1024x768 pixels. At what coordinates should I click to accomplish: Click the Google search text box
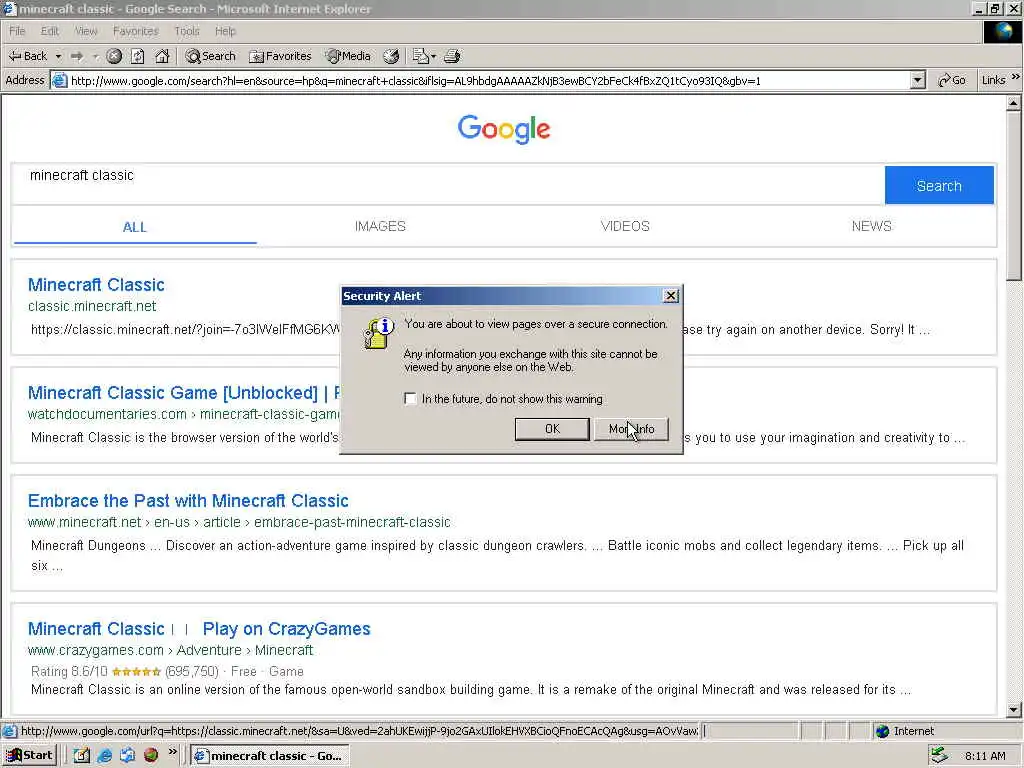[x=448, y=185]
